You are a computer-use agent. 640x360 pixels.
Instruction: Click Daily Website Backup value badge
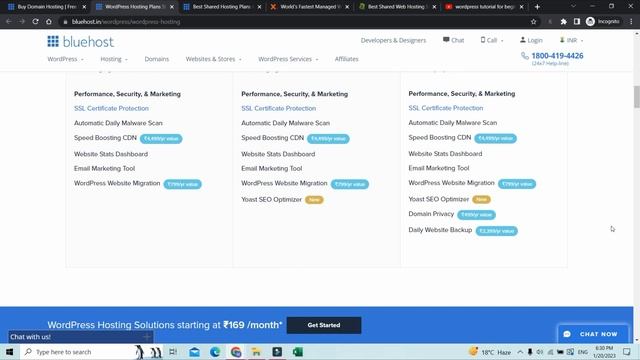tap(497, 231)
